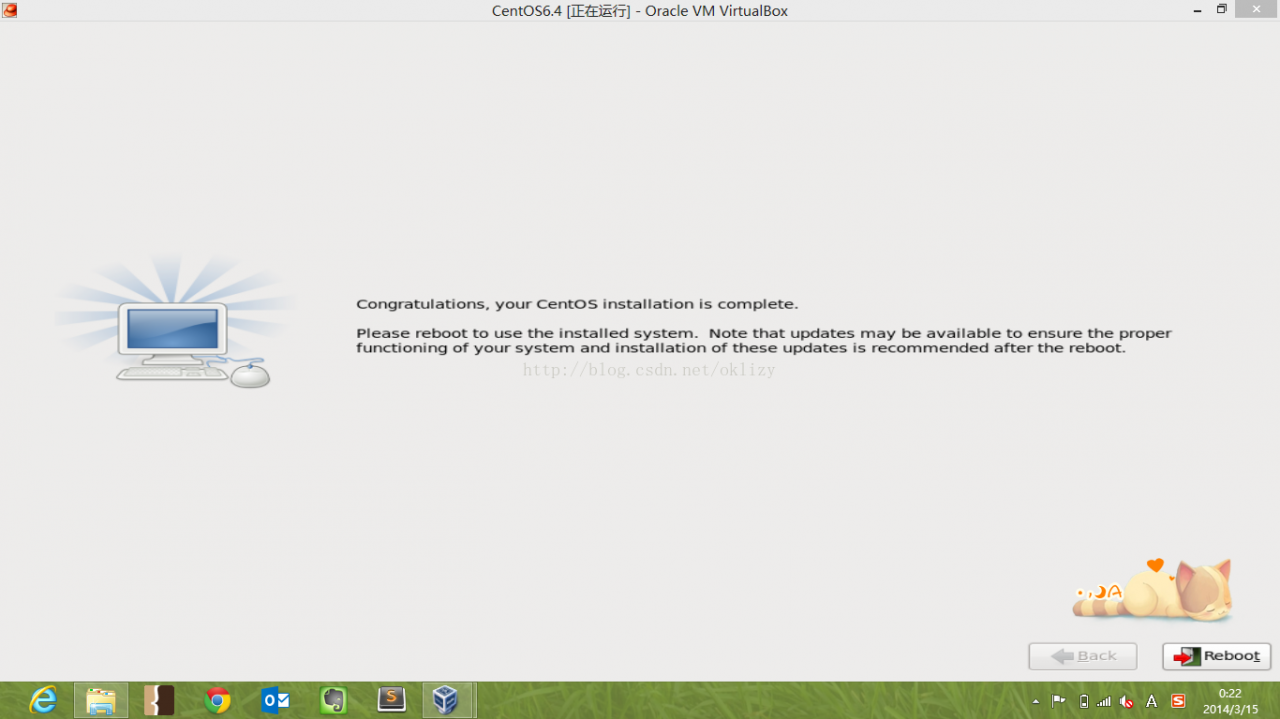Click the muted volume tray icon
The height and width of the screenshot is (719, 1280).
click(1127, 702)
